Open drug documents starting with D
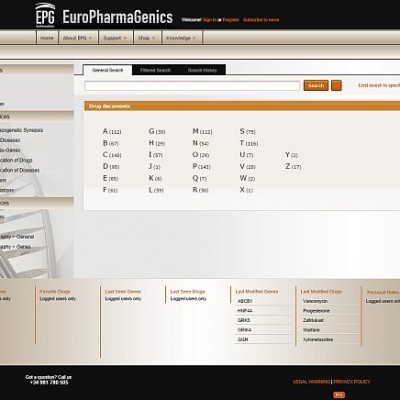The height and width of the screenshot is (400, 400). coord(111,166)
